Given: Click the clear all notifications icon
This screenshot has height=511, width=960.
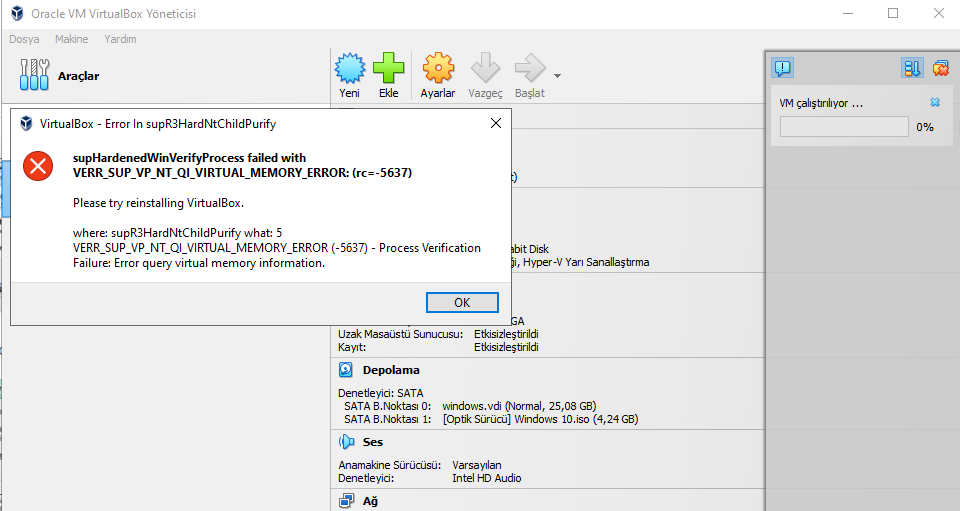Looking at the screenshot, I should pos(941,67).
